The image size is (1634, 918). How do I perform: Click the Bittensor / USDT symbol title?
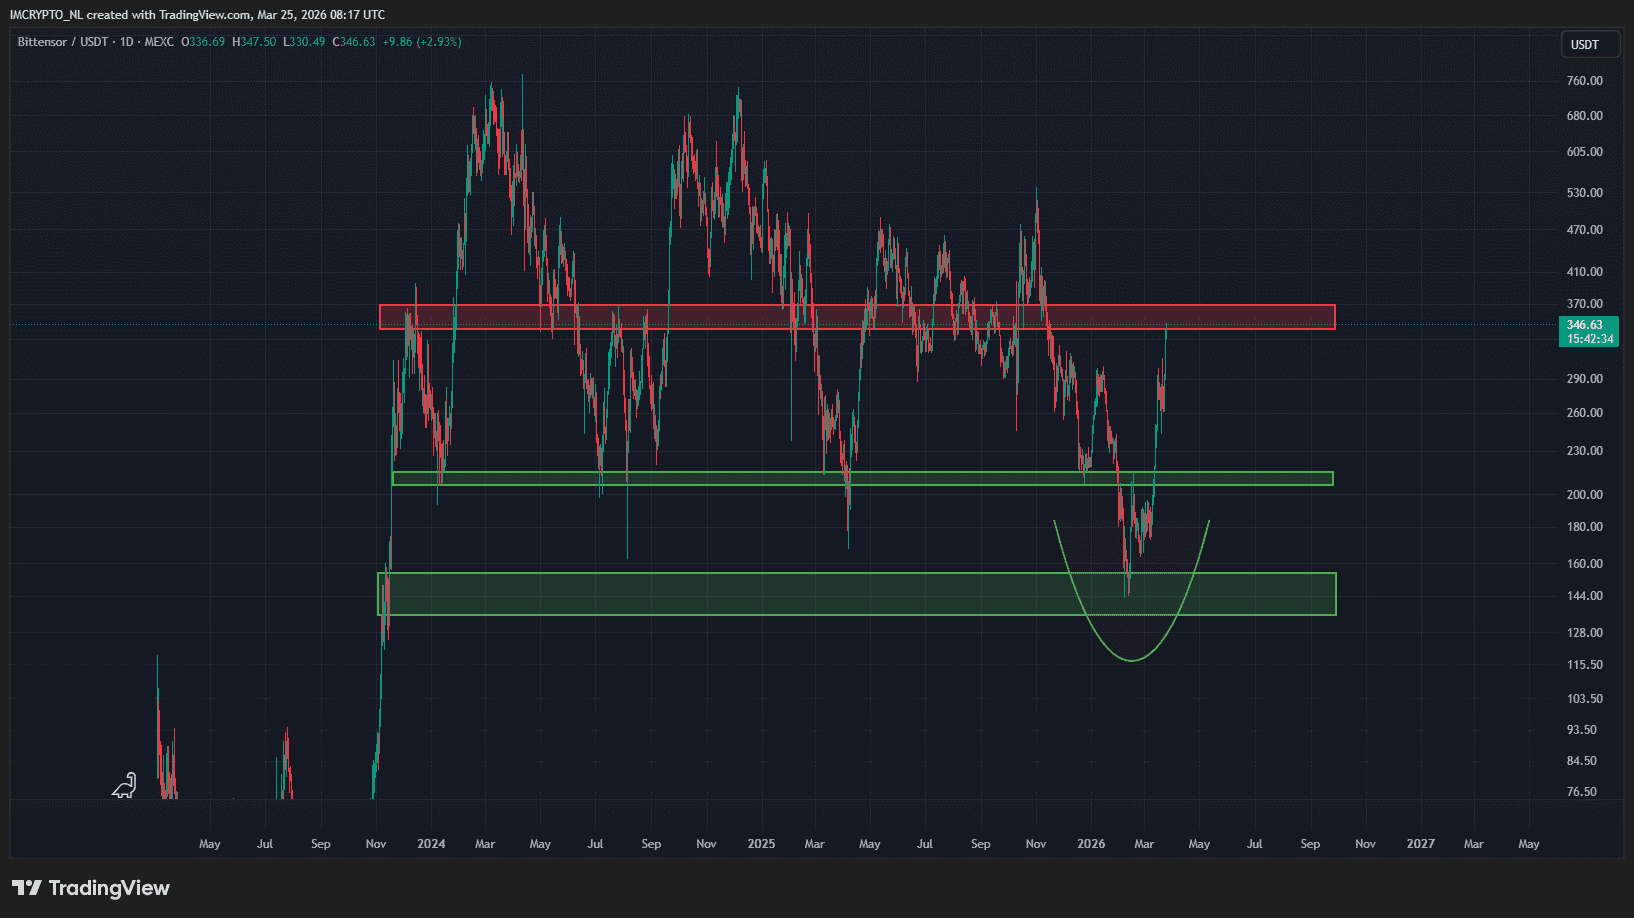(63, 42)
